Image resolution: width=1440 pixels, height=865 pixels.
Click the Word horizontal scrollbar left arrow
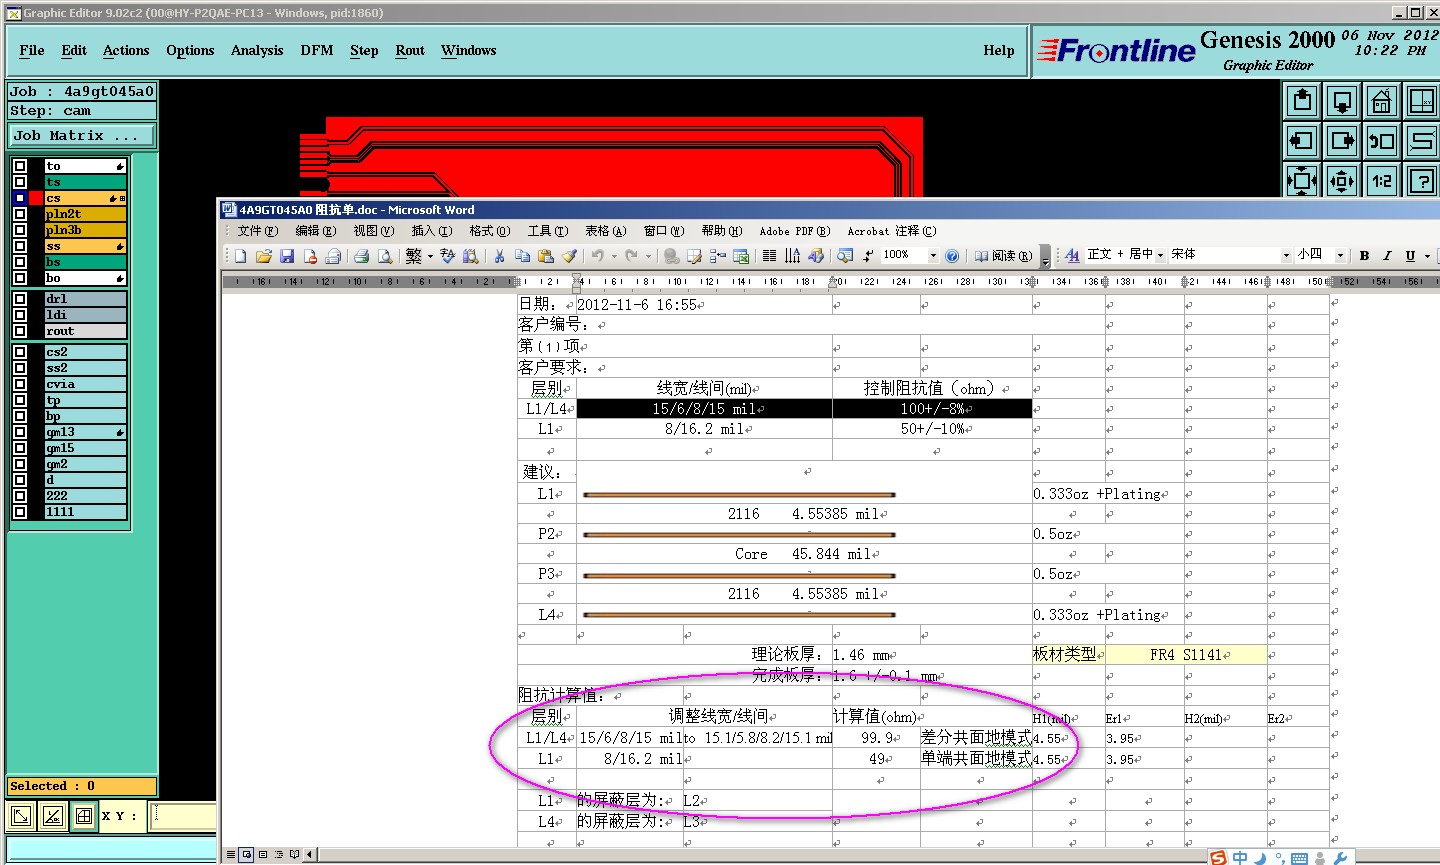click(x=310, y=855)
